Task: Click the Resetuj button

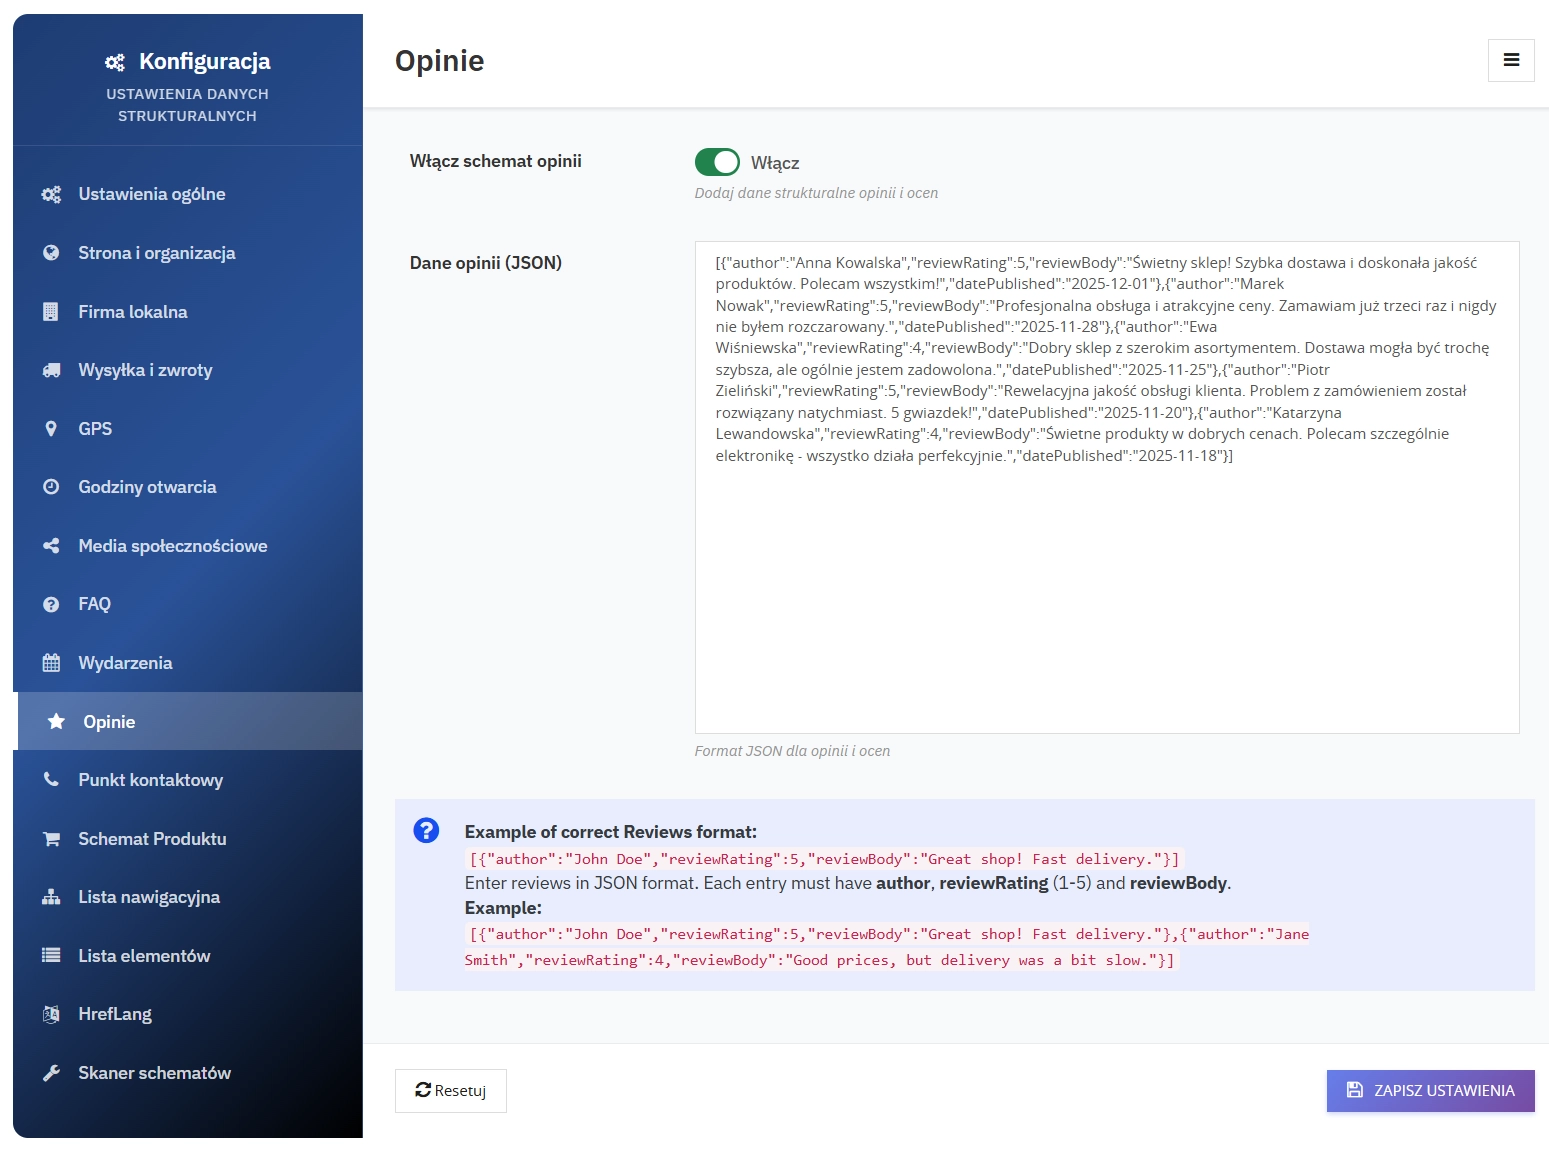Action: pyautogui.click(x=451, y=1091)
